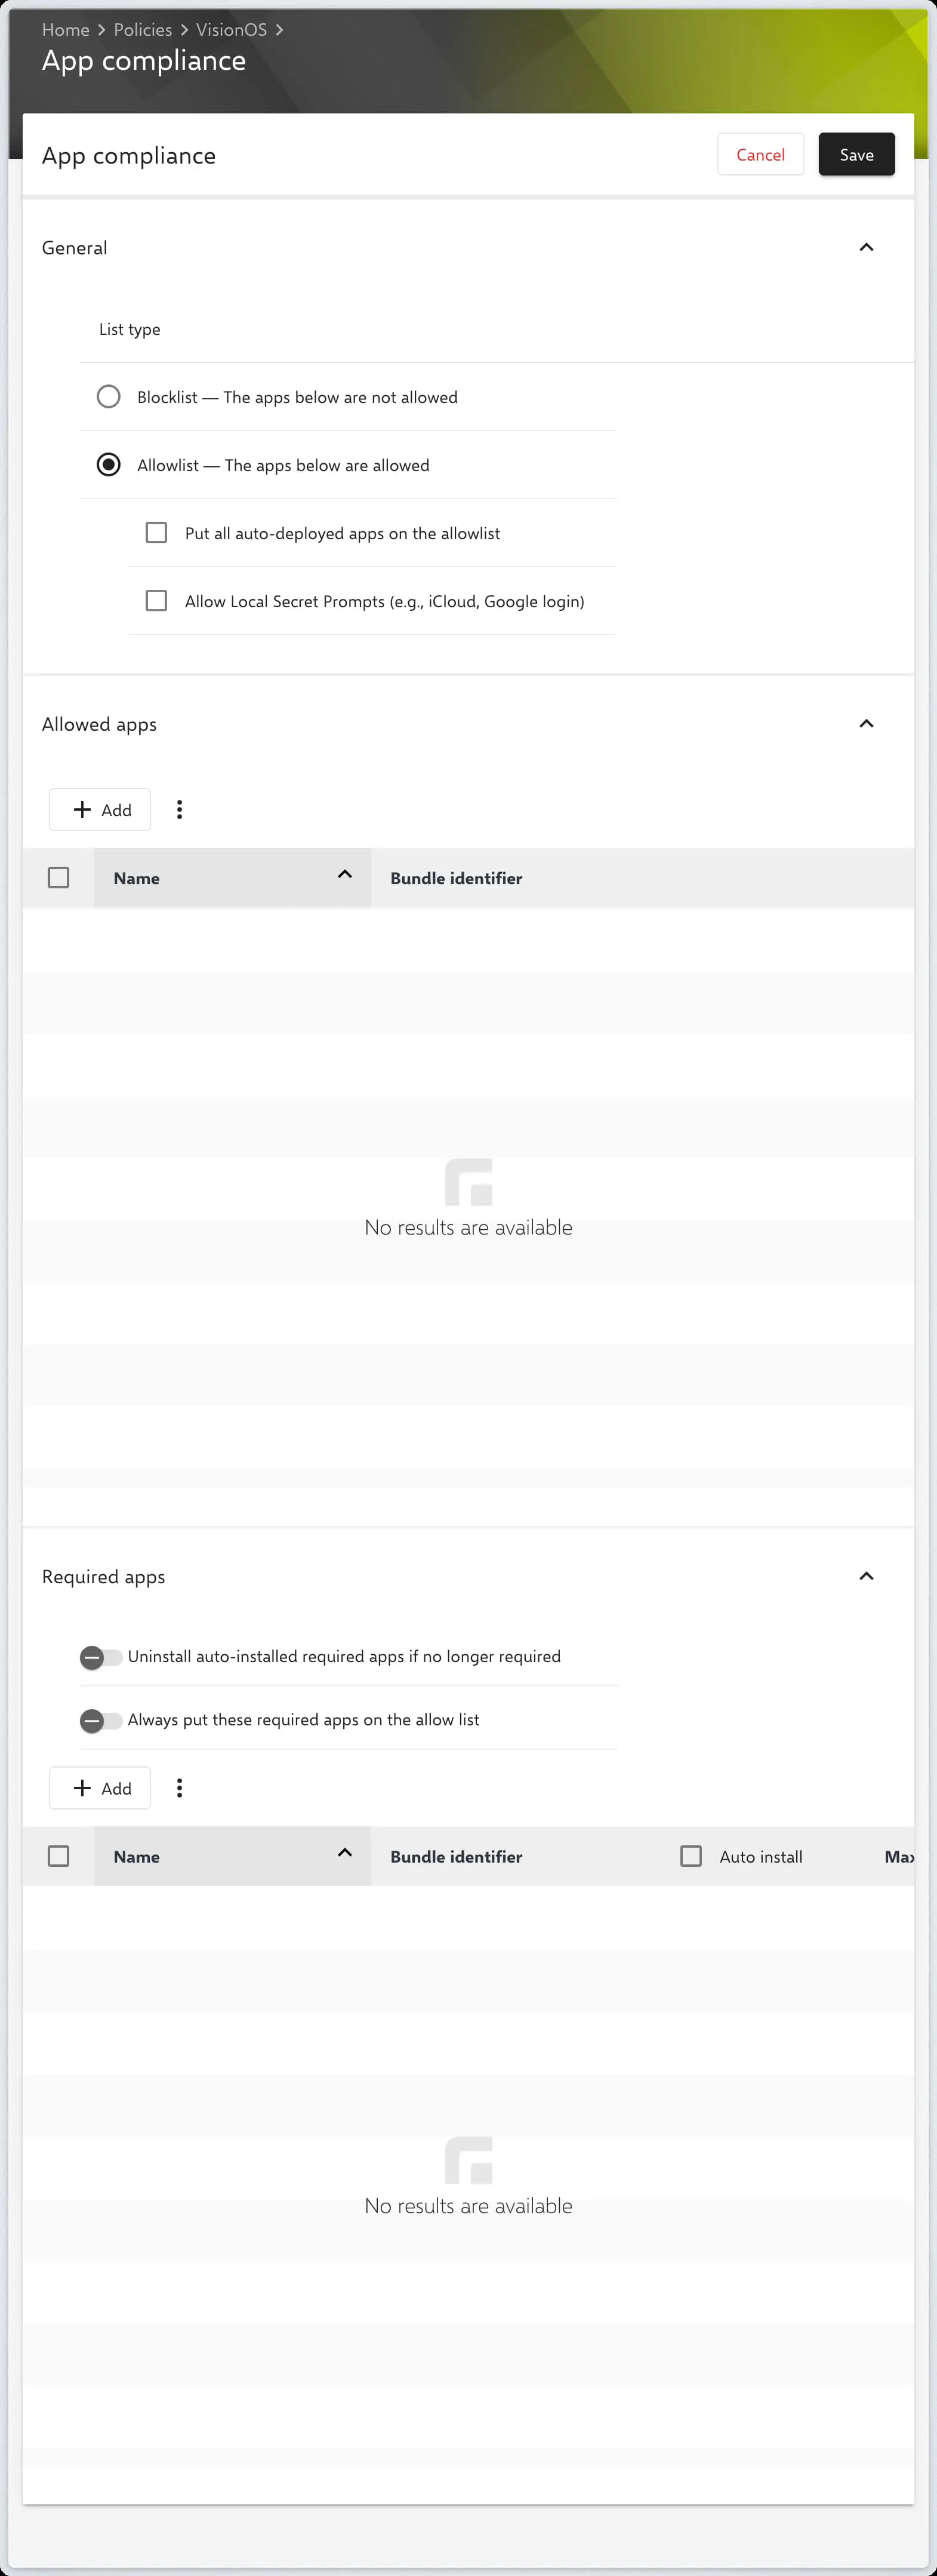The height and width of the screenshot is (2576, 937).
Task: Navigate to VisionOS breadcrumb link
Action: [231, 30]
